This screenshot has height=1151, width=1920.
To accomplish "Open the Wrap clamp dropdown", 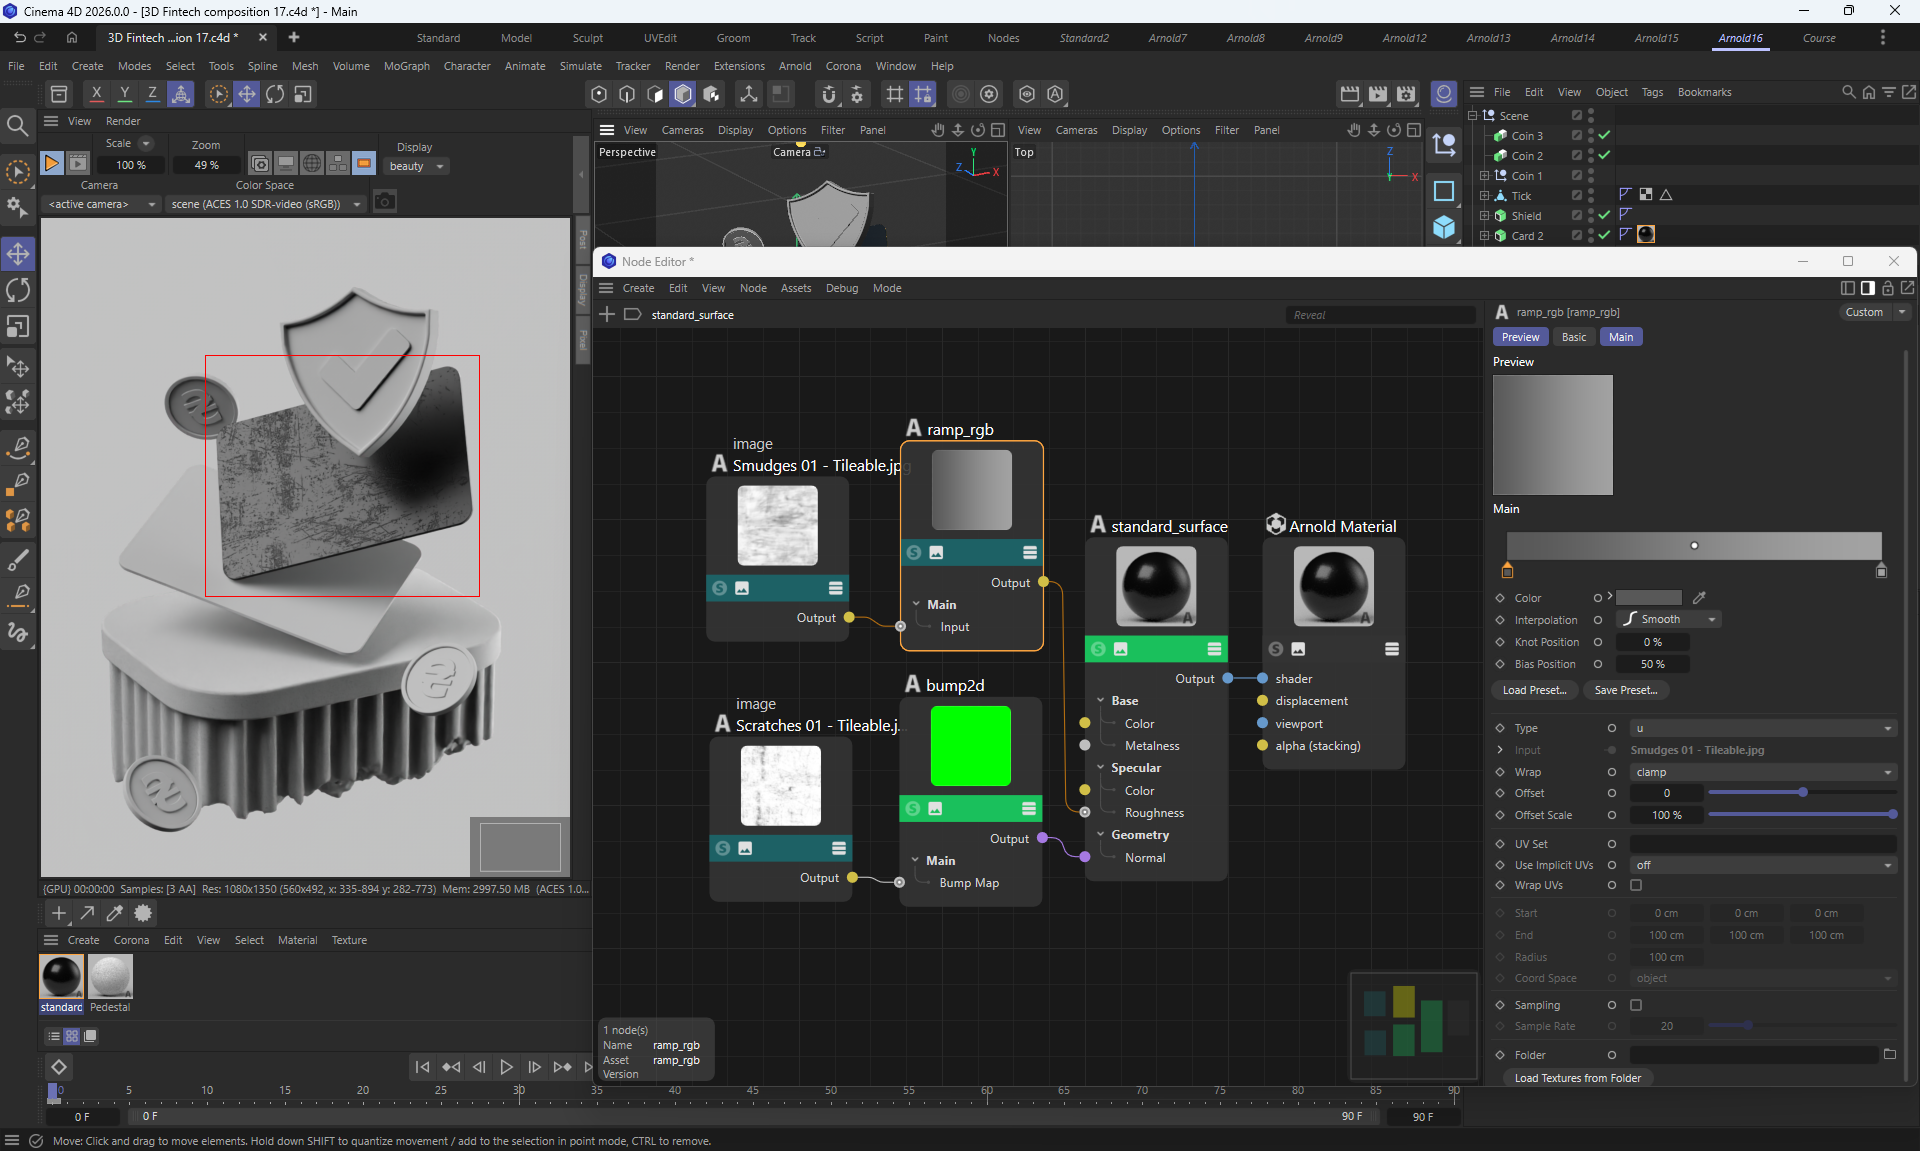I will pos(1763,772).
